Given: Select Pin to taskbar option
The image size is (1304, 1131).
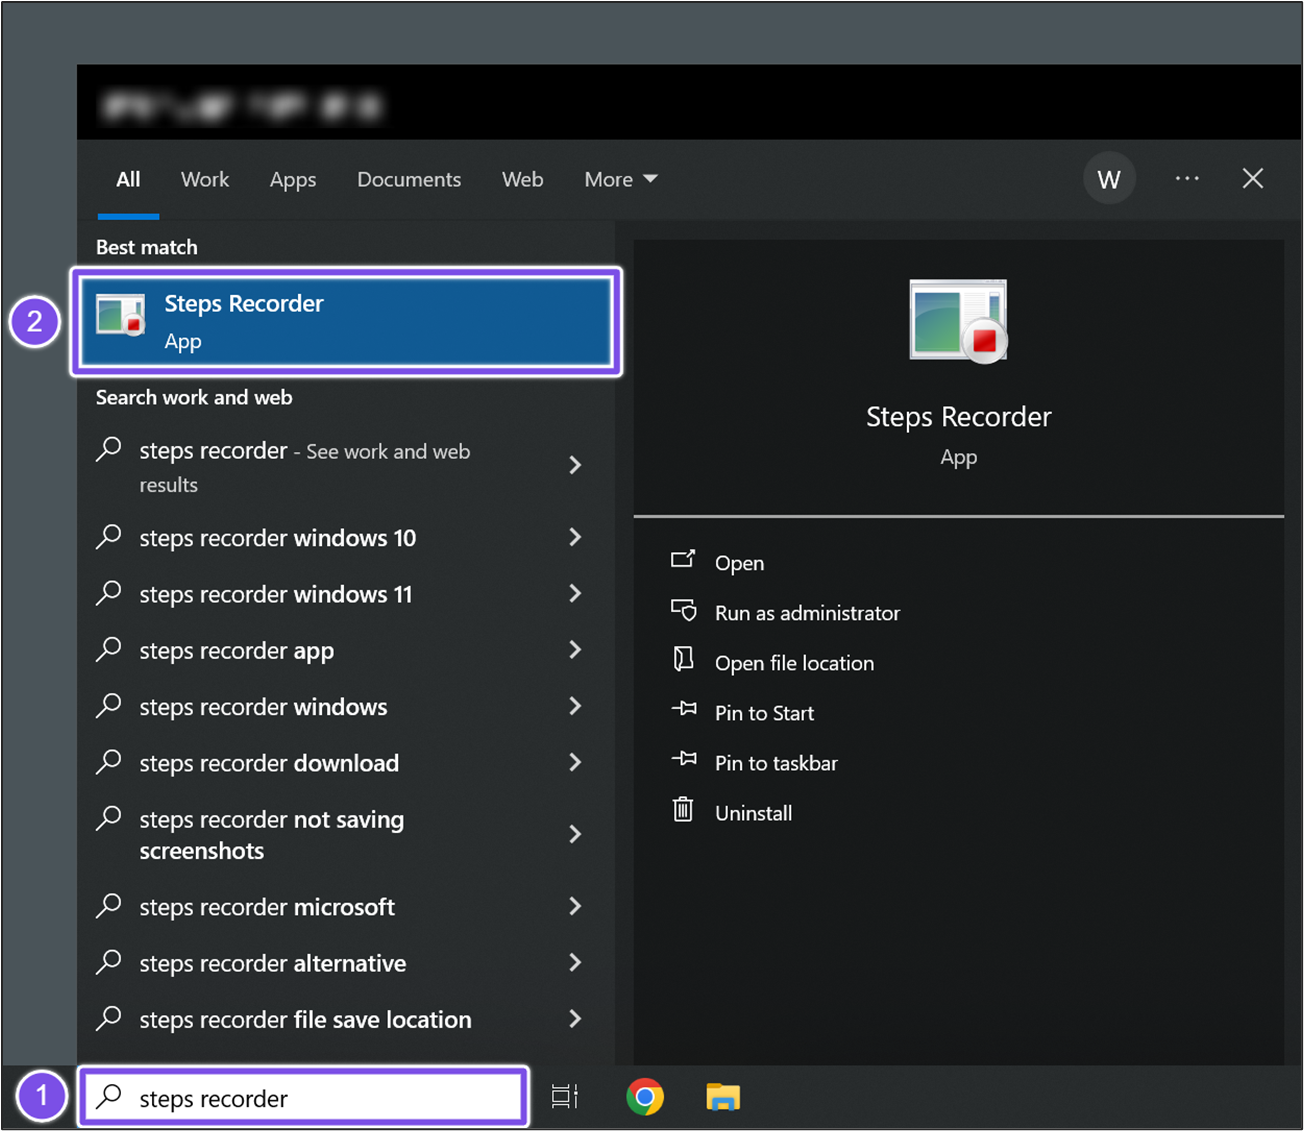Looking at the screenshot, I should 775,763.
